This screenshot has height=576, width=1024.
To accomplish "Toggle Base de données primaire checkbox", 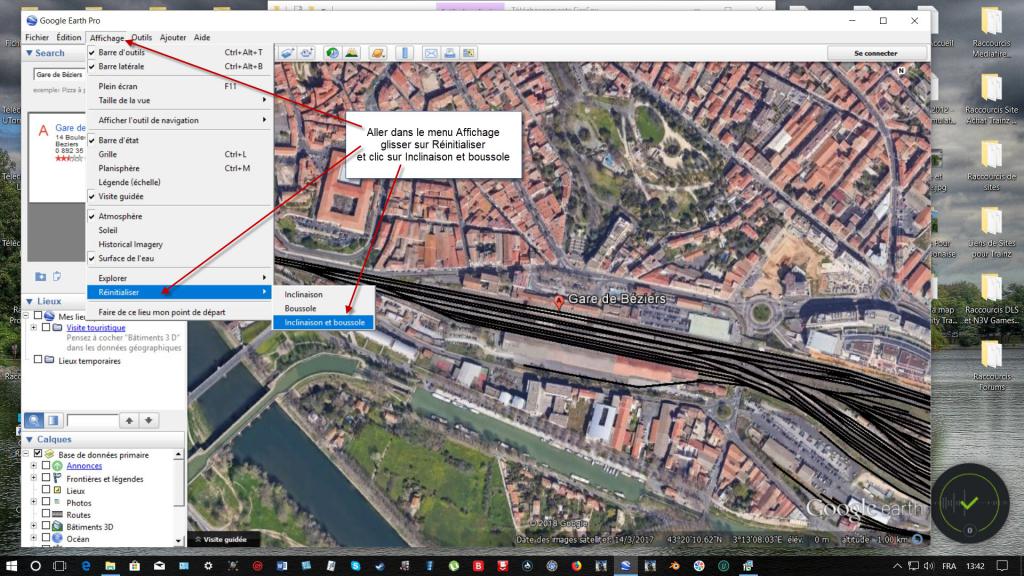I will (x=38, y=453).
